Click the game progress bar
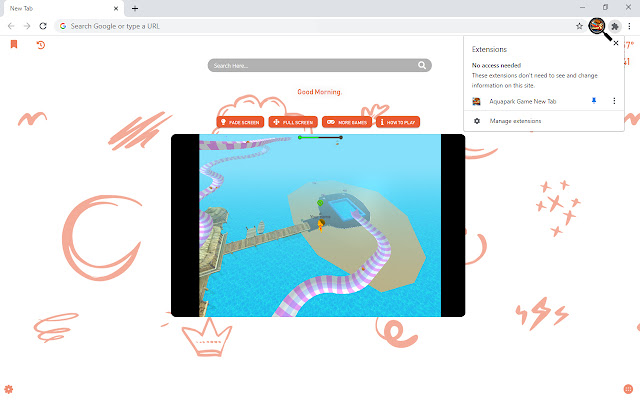This screenshot has height=400, width=640. coord(320,138)
